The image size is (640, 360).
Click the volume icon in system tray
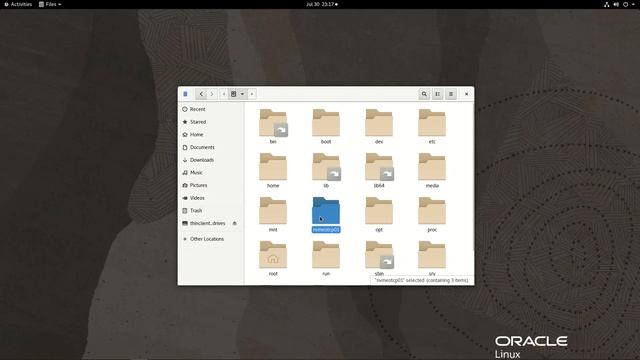tap(616, 4)
